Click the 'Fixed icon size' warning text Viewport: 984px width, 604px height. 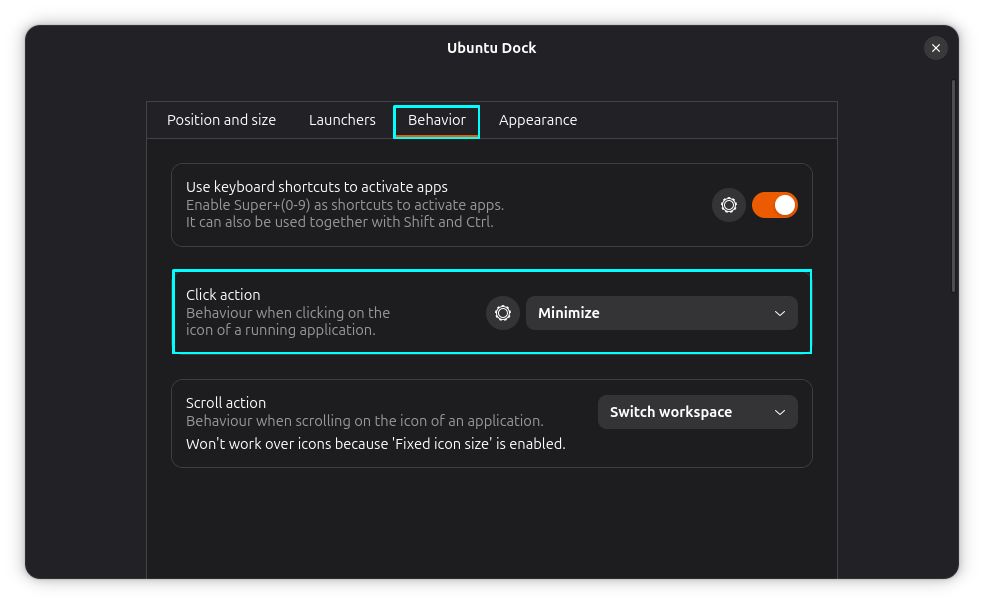pos(375,444)
